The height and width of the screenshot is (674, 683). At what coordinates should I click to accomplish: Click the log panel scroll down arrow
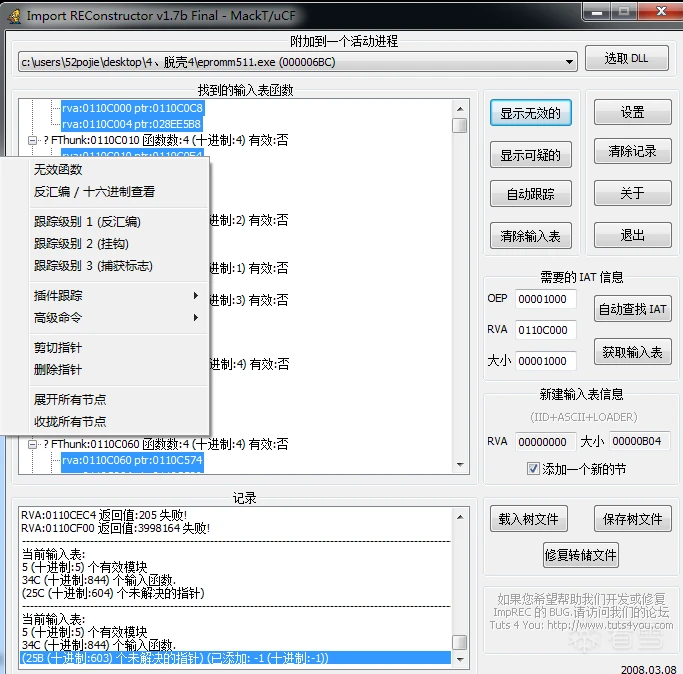click(x=460, y=660)
